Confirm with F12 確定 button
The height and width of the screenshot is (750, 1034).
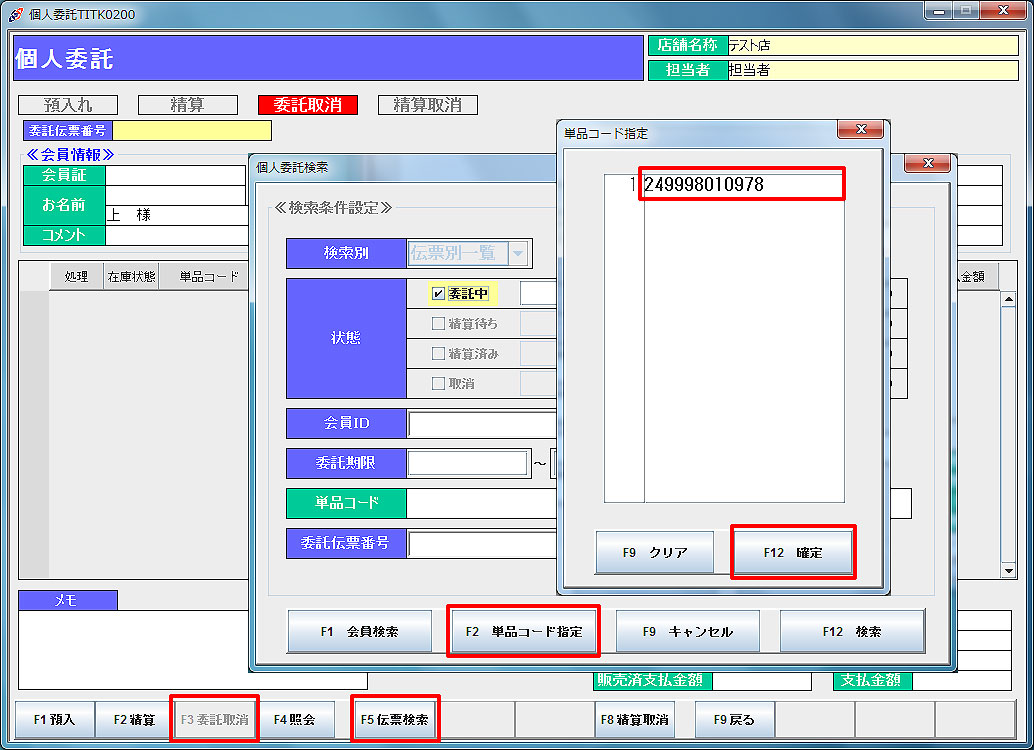click(x=793, y=552)
